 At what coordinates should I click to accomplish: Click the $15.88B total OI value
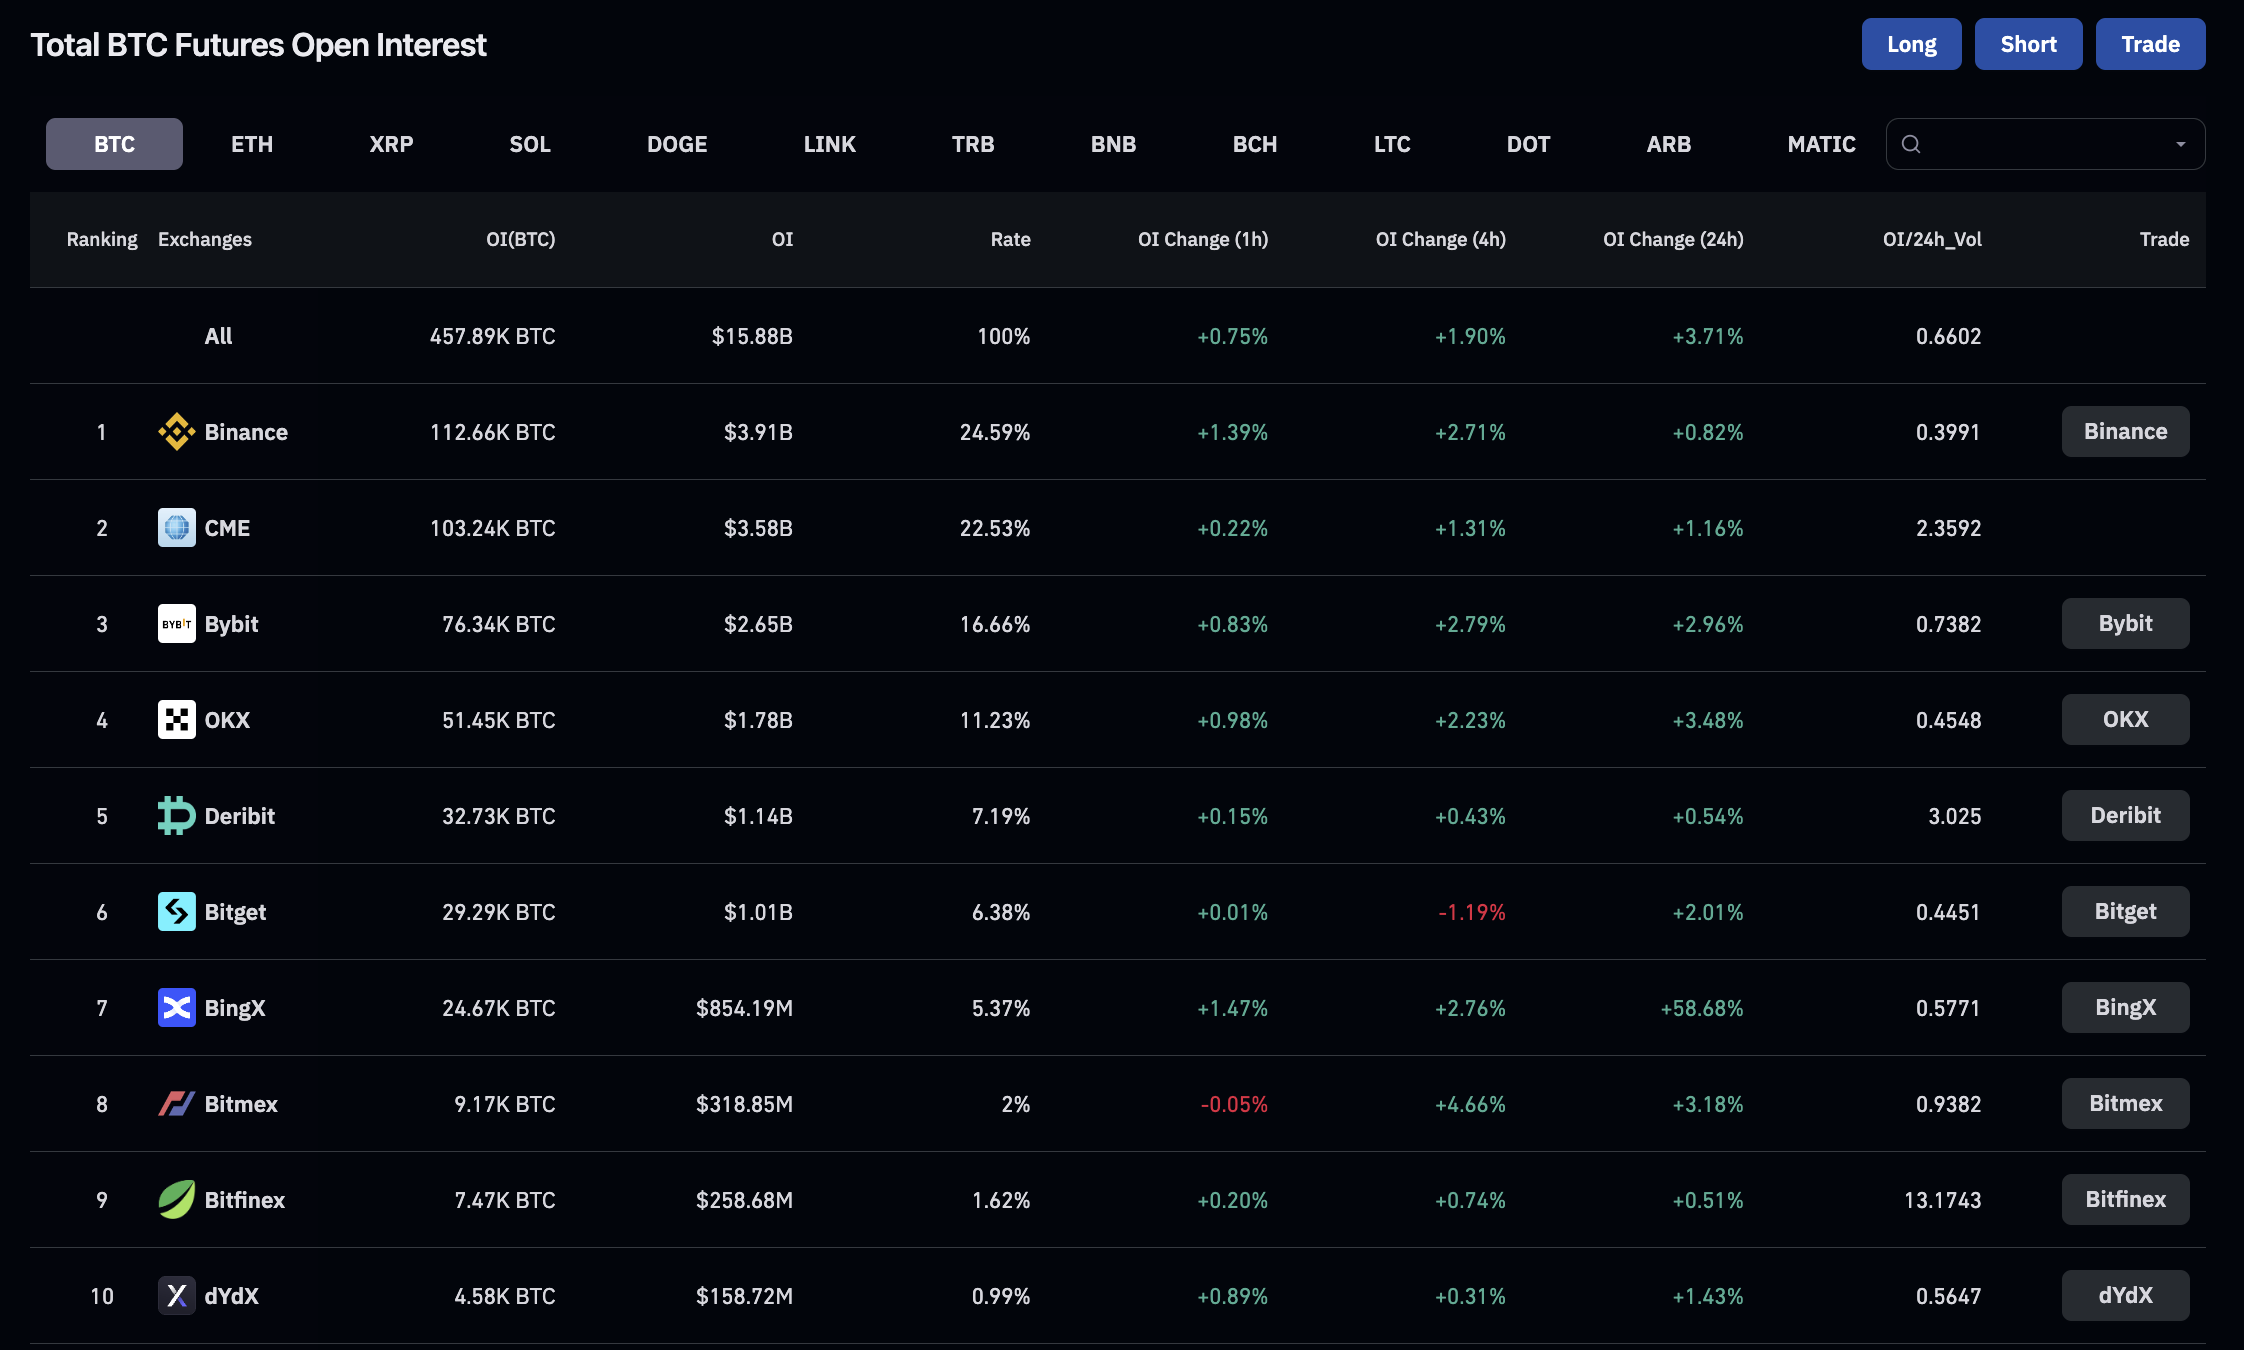(752, 336)
